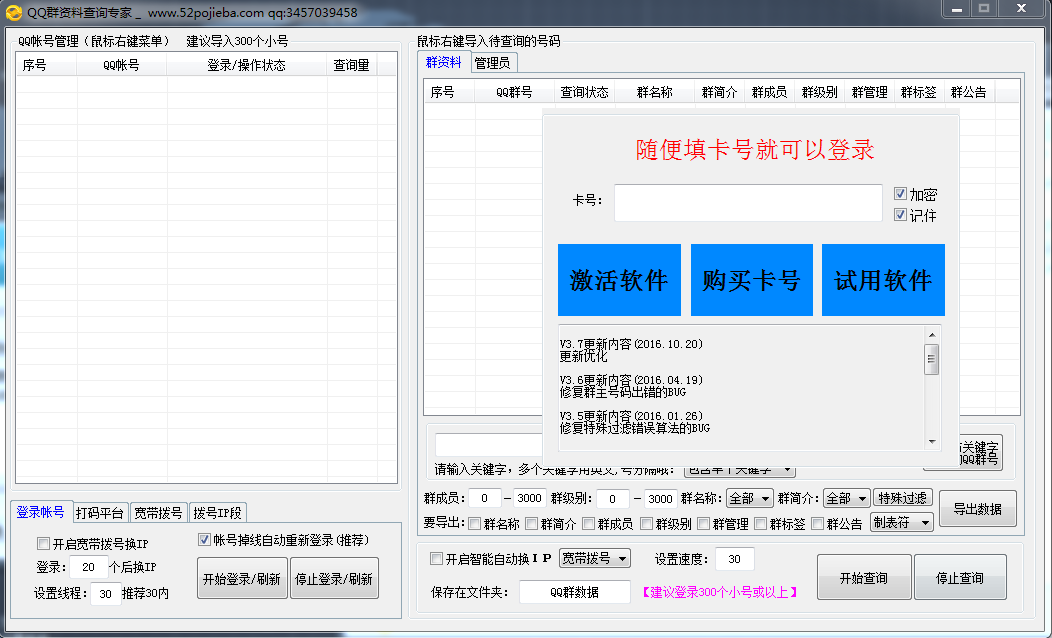Click scroll-up arrow in update log
The height and width of the screenshot is (638, 1052).
[x=931, y=335]
